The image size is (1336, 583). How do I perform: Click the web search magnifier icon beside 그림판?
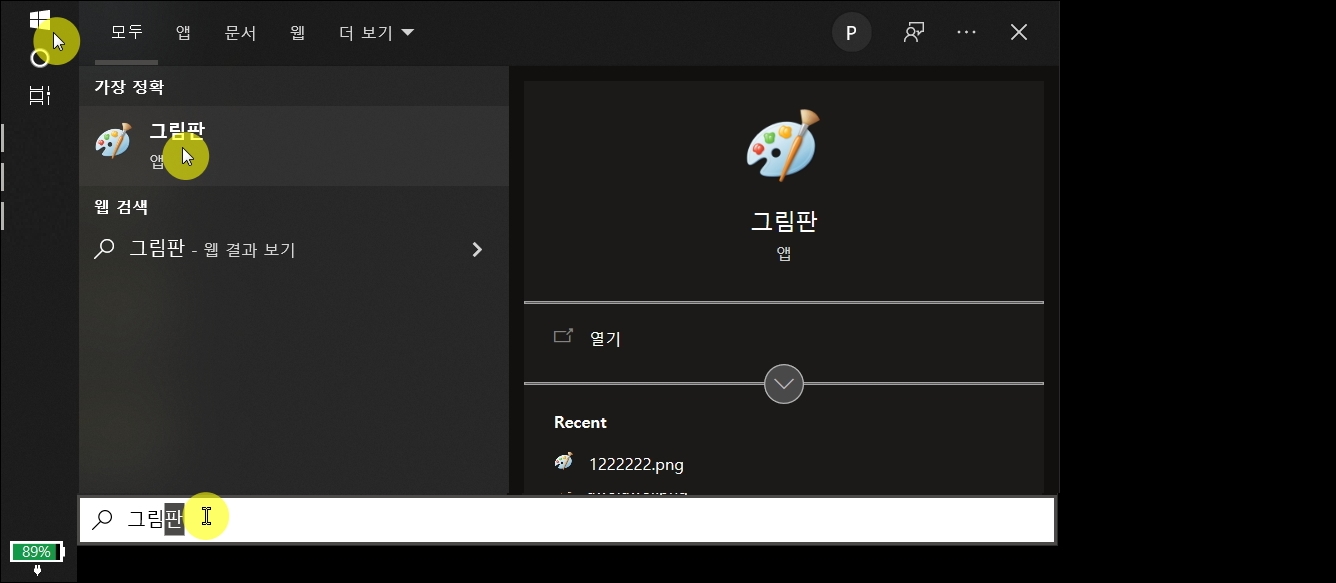tap(104, 249)
